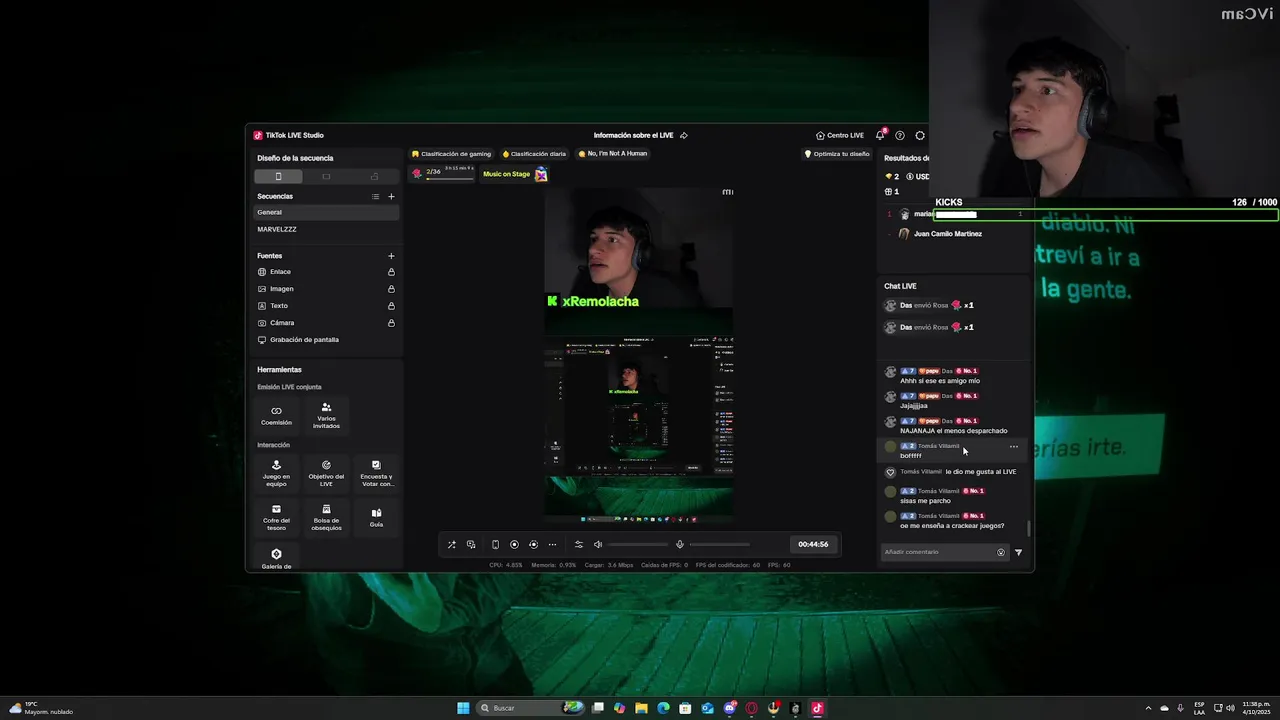Click the live preview video thumbnail
The width and height of the screenshot is (1280, 720).
pos(640,354)
